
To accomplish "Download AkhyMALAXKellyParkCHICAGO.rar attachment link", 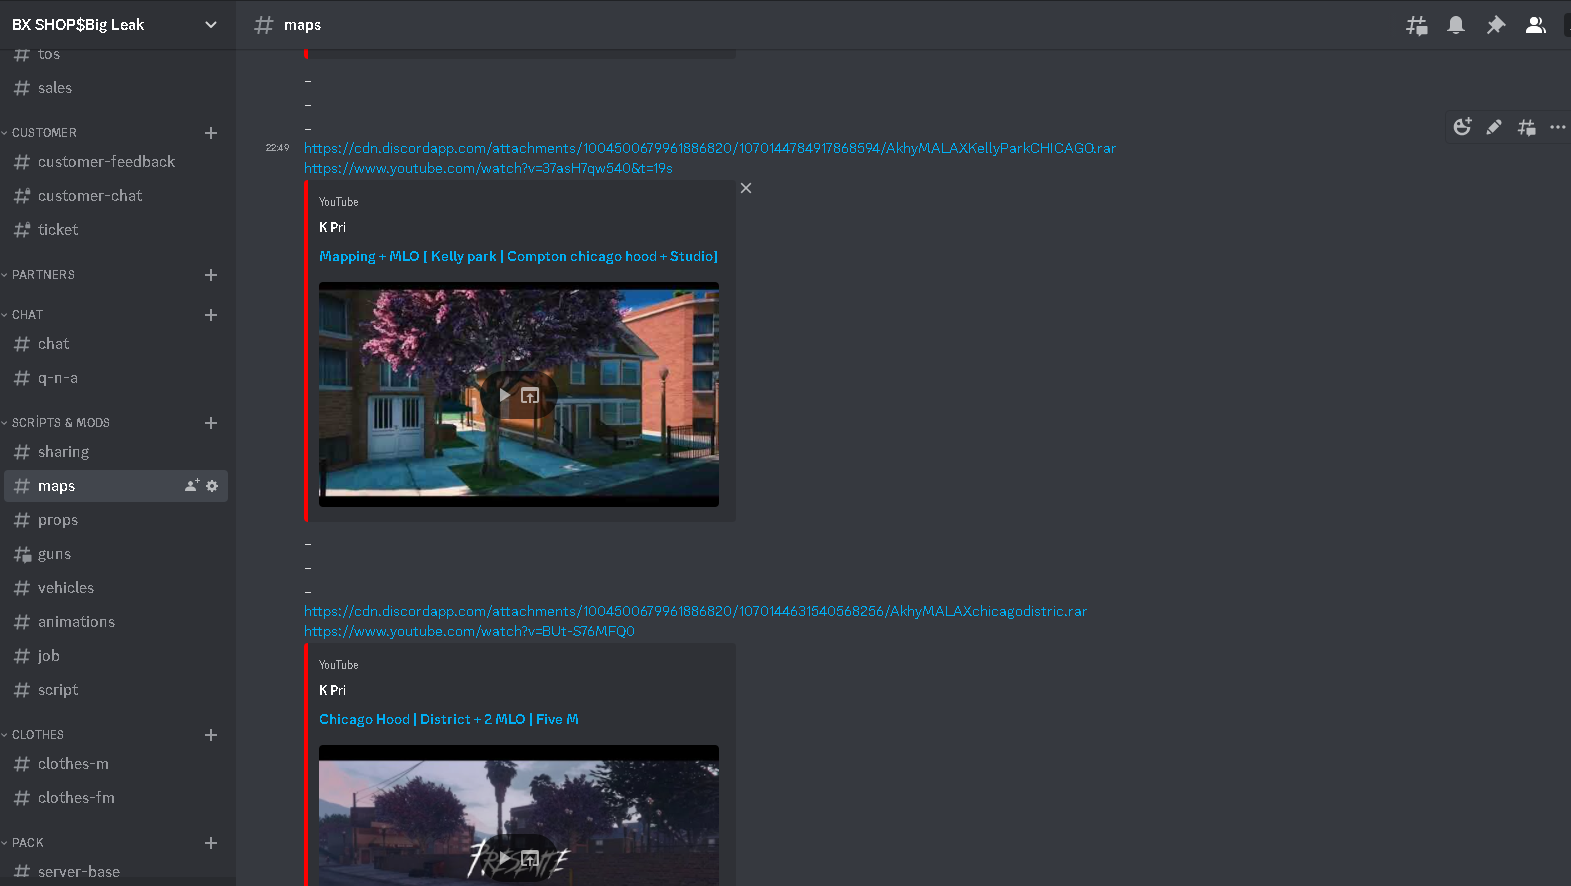I will click(x=710, y=148).
